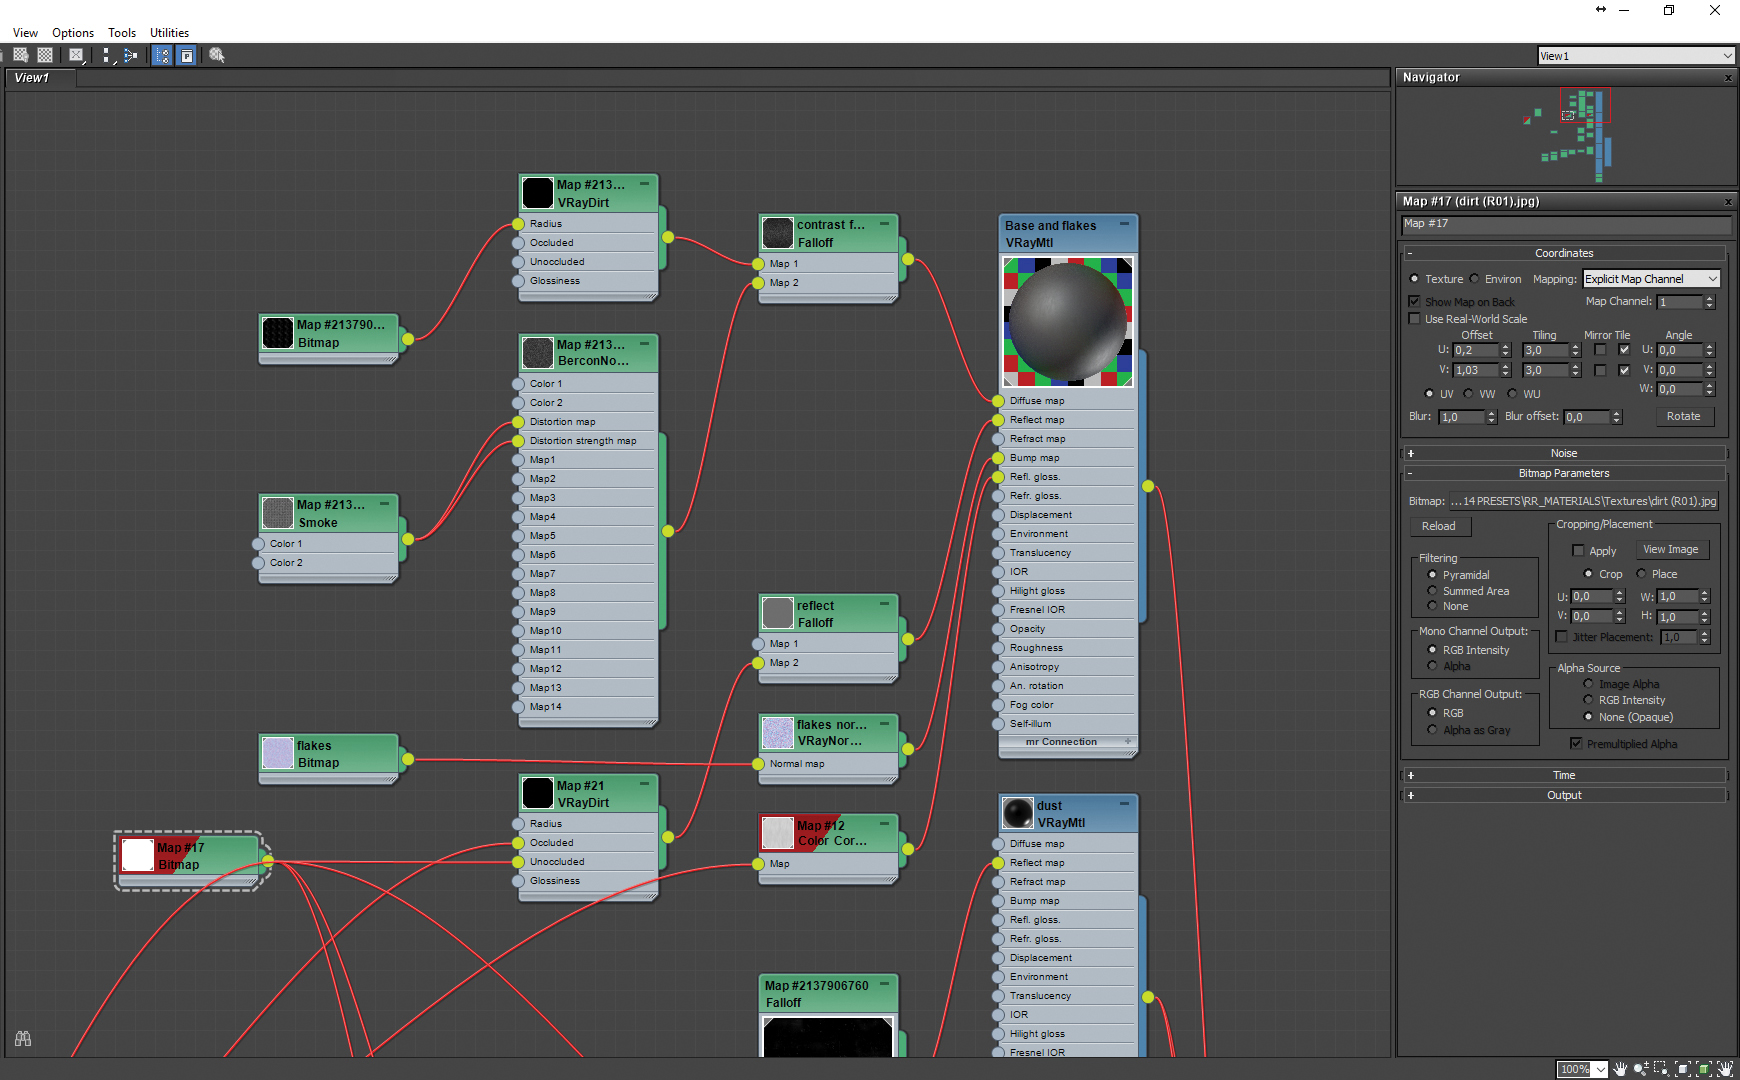The width and height of the screenshot is (1740, 1080).
Task: Increase the Map Channel spinner value
Action: [x=1709, y=298]
